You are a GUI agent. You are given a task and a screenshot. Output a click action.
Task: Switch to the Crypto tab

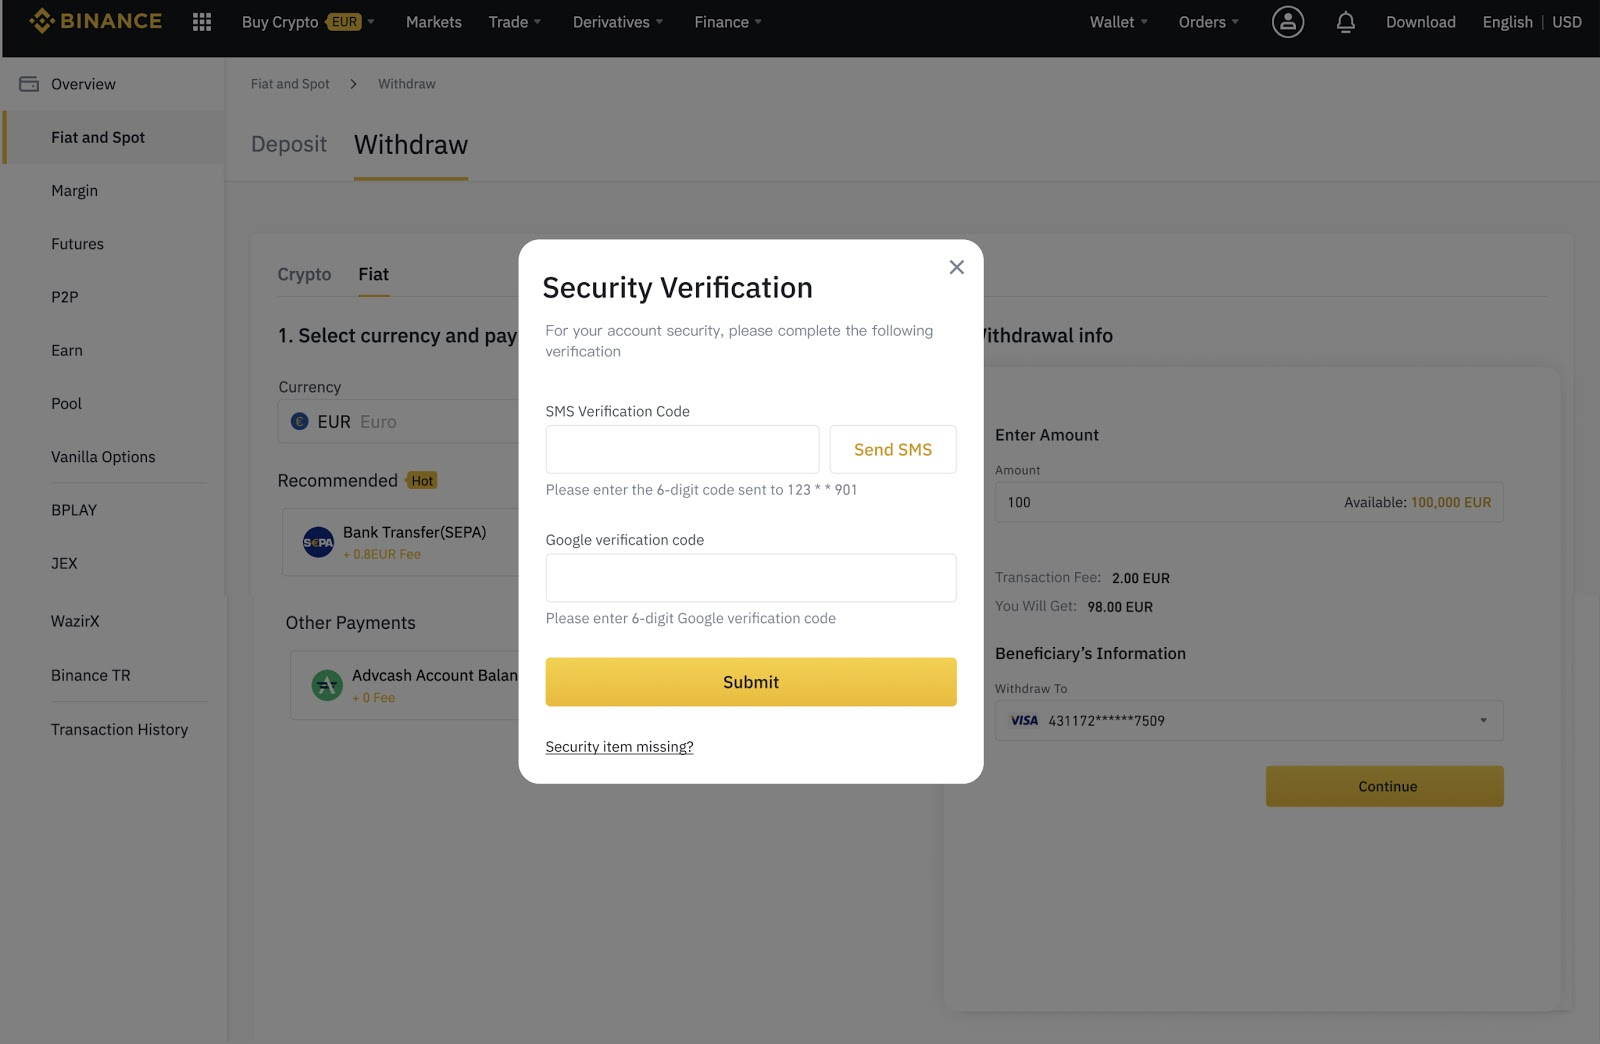tap(304, 274)
